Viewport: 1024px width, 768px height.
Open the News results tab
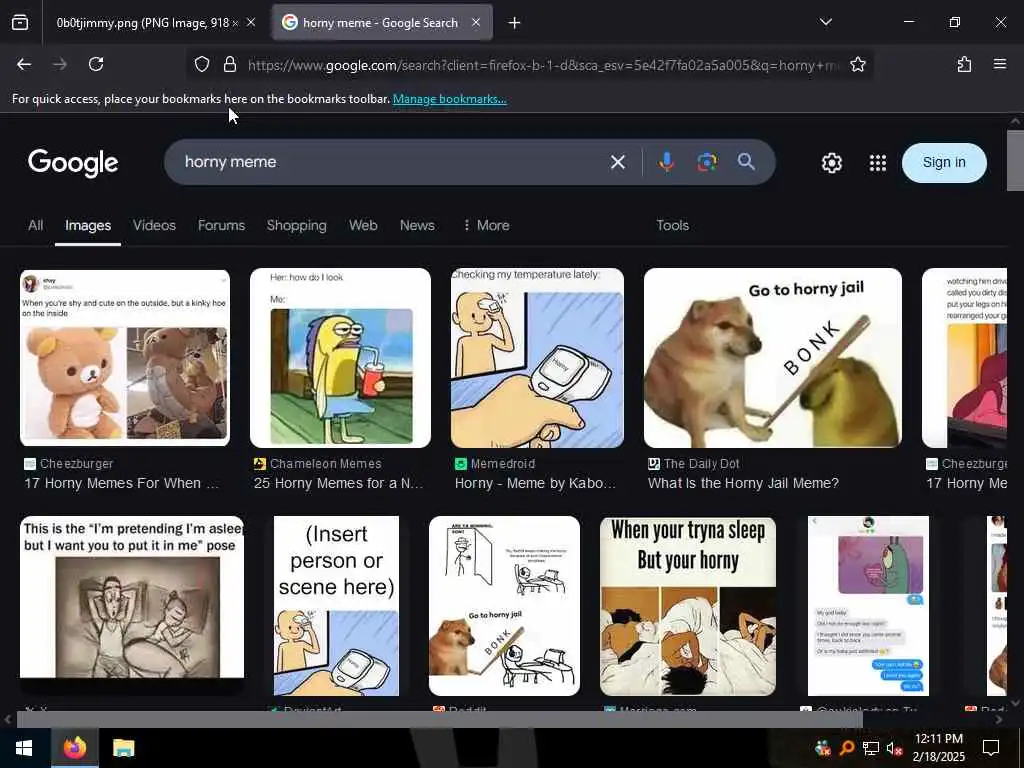[417, 225]
